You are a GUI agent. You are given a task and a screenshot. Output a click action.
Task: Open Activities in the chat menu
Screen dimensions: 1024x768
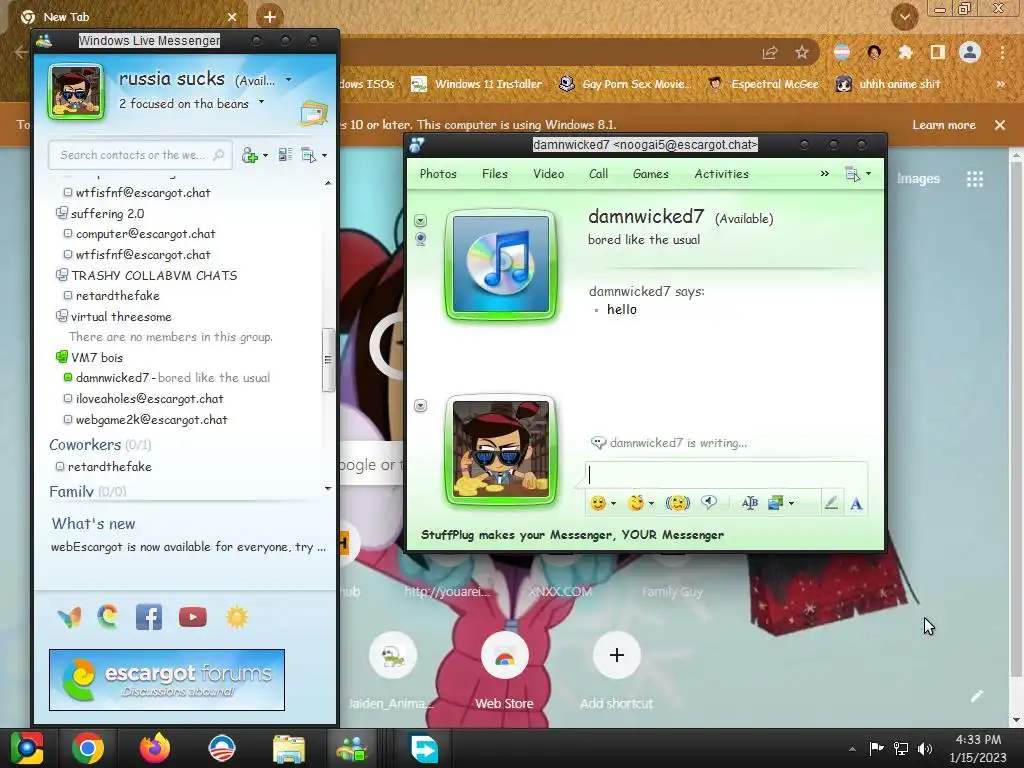coord(721,174)
